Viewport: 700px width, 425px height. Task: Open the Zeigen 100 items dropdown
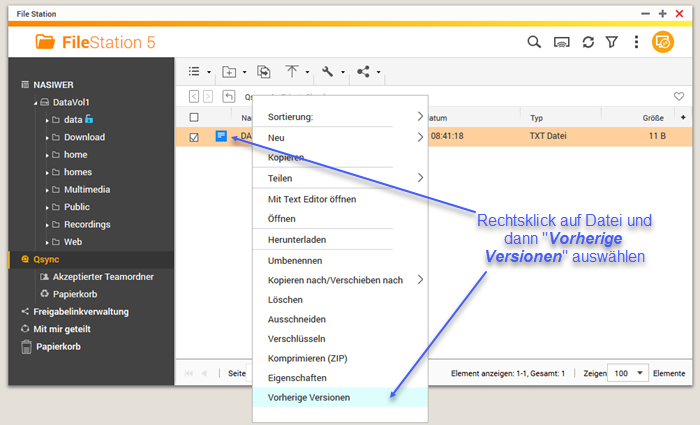628,373
